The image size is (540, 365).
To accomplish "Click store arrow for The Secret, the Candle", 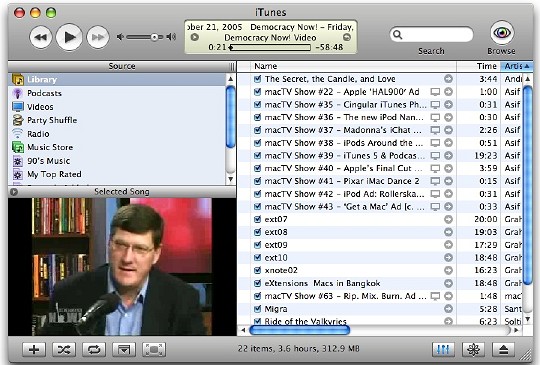I will (448, 79).
